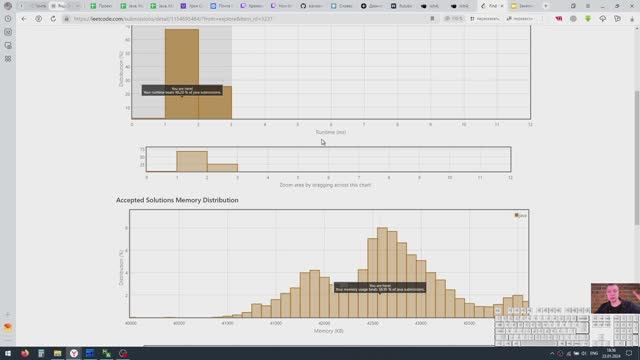Viewport: 640px width, 360px height.
Task: Click the Yandex home icon beside the back arrow
Action: pos(38,19)
